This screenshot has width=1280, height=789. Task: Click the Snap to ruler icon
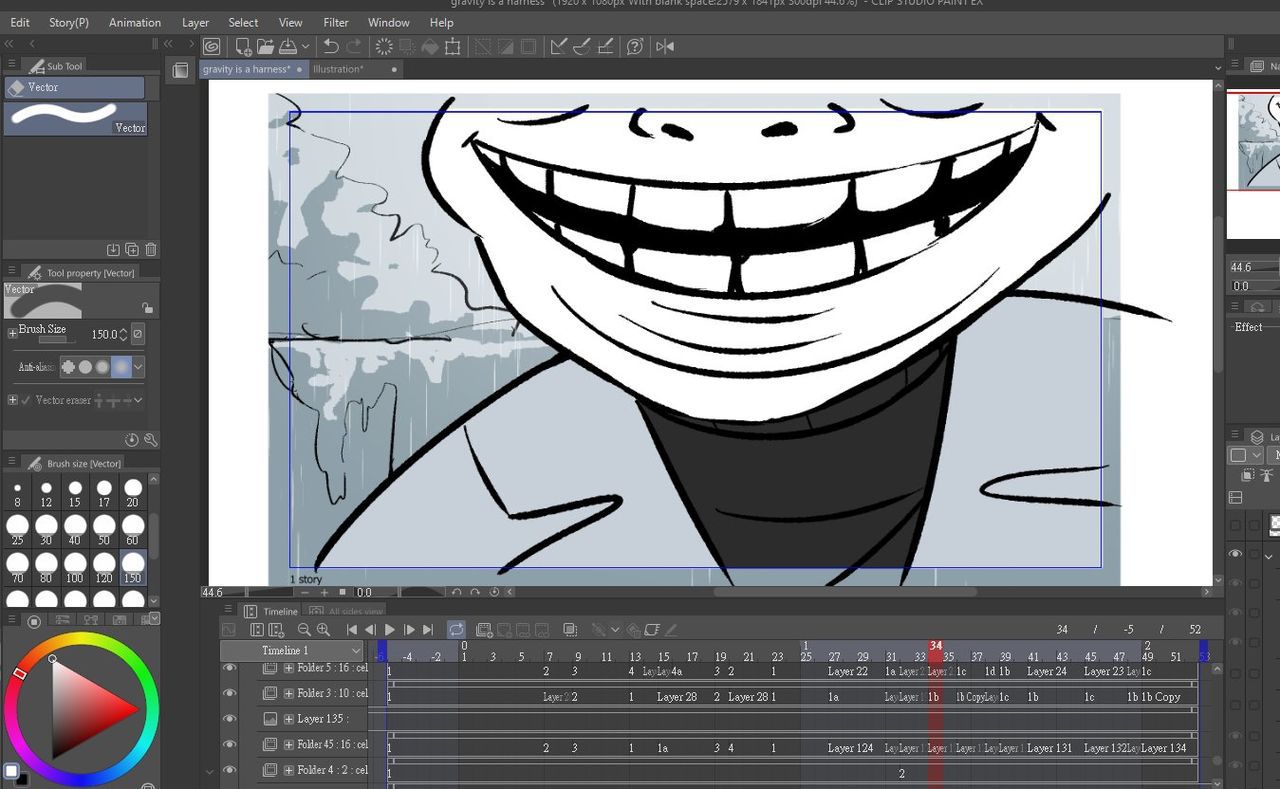[559, 46]
